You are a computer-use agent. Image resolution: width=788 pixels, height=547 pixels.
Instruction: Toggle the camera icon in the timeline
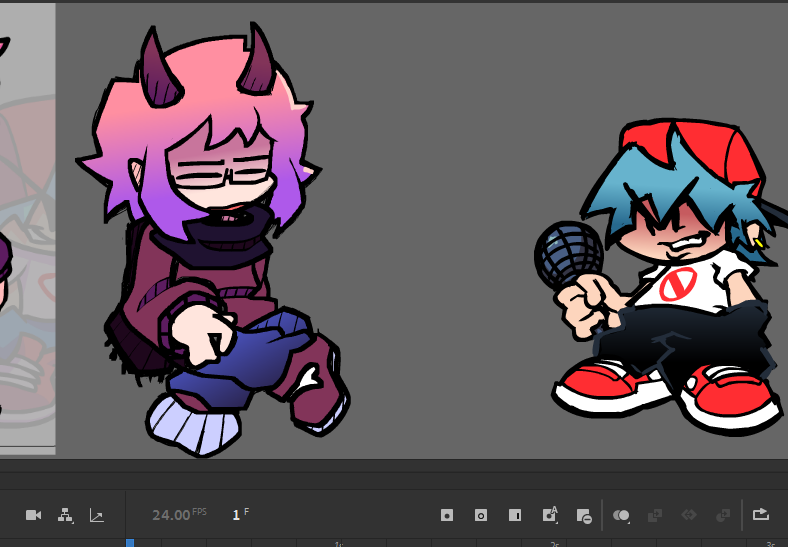[33, 515]
